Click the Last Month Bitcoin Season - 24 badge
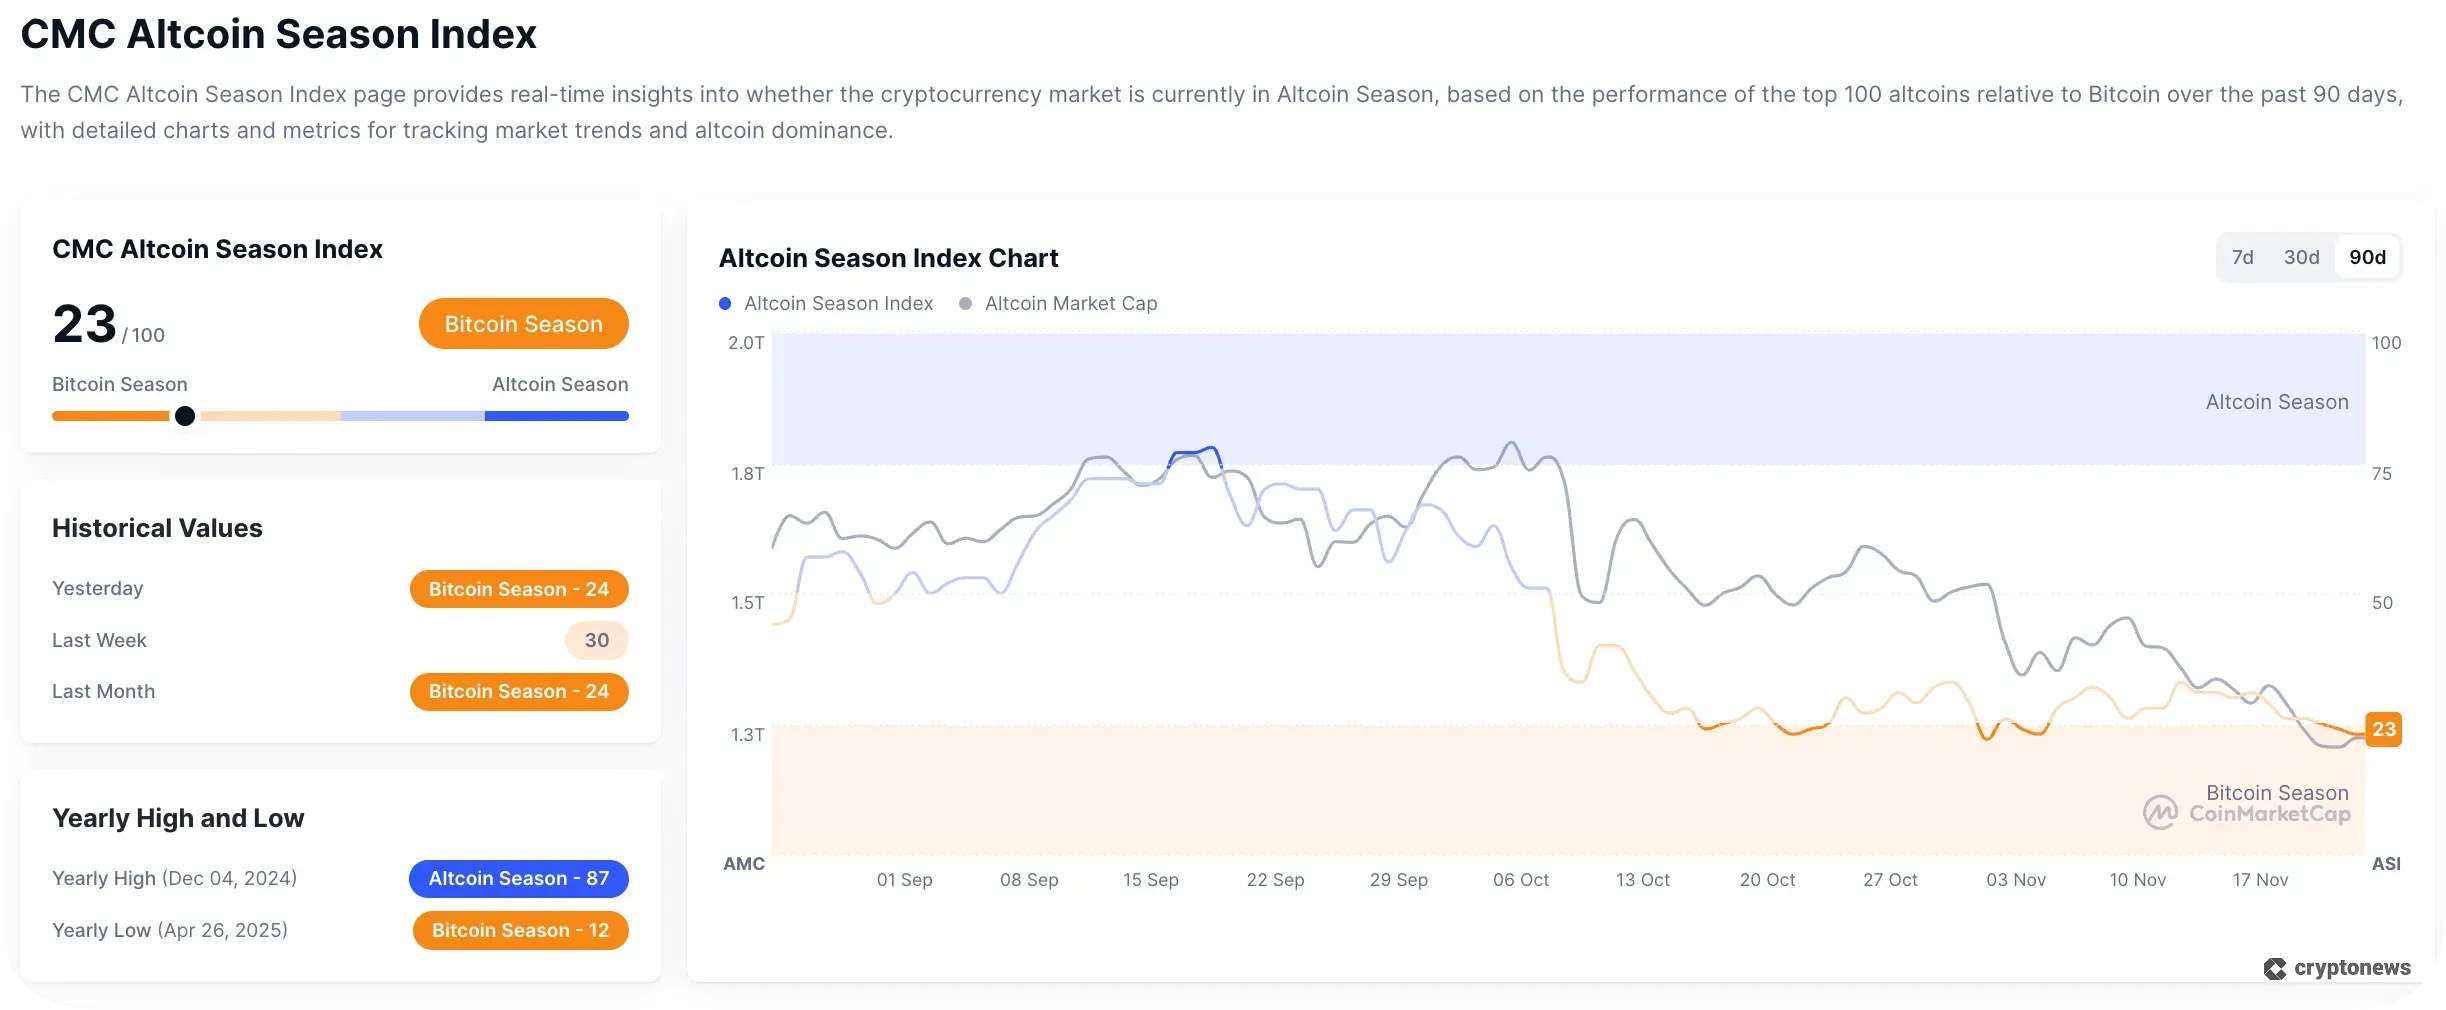Viewport: 2446px width, 1010px height. point(518,691)
